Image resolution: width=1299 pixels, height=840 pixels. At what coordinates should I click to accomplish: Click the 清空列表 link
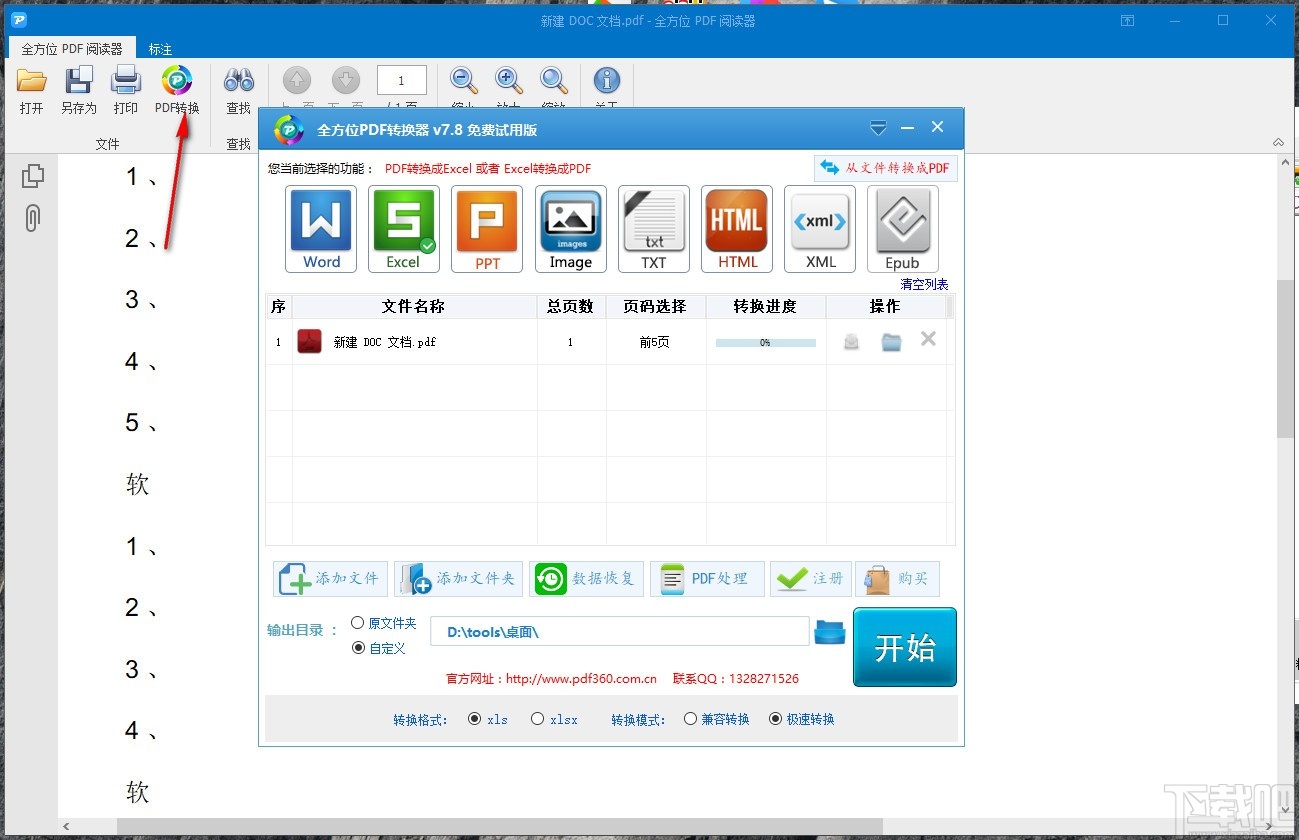[x=924, y=284]
